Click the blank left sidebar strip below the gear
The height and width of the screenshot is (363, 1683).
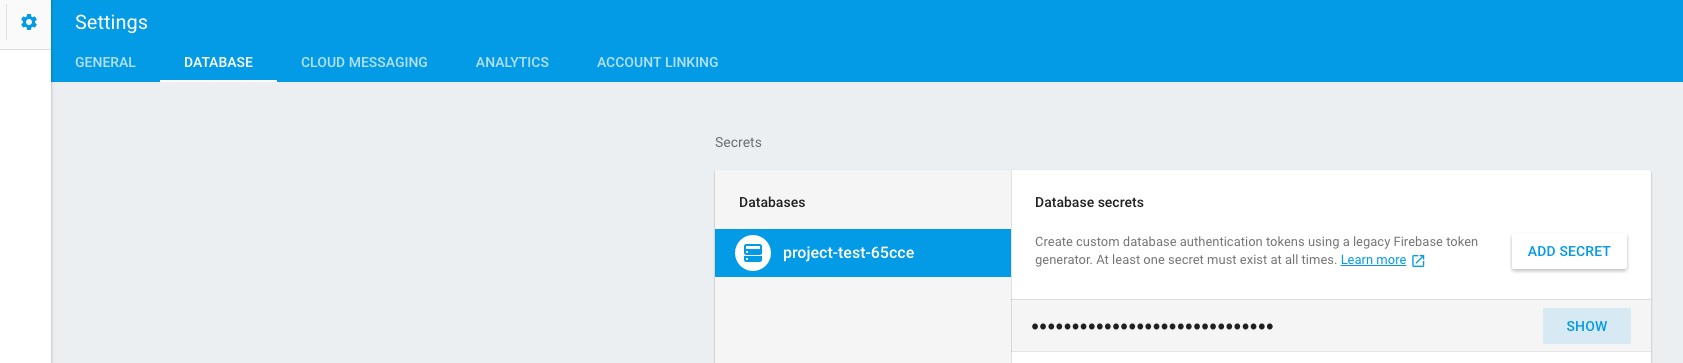25,206
